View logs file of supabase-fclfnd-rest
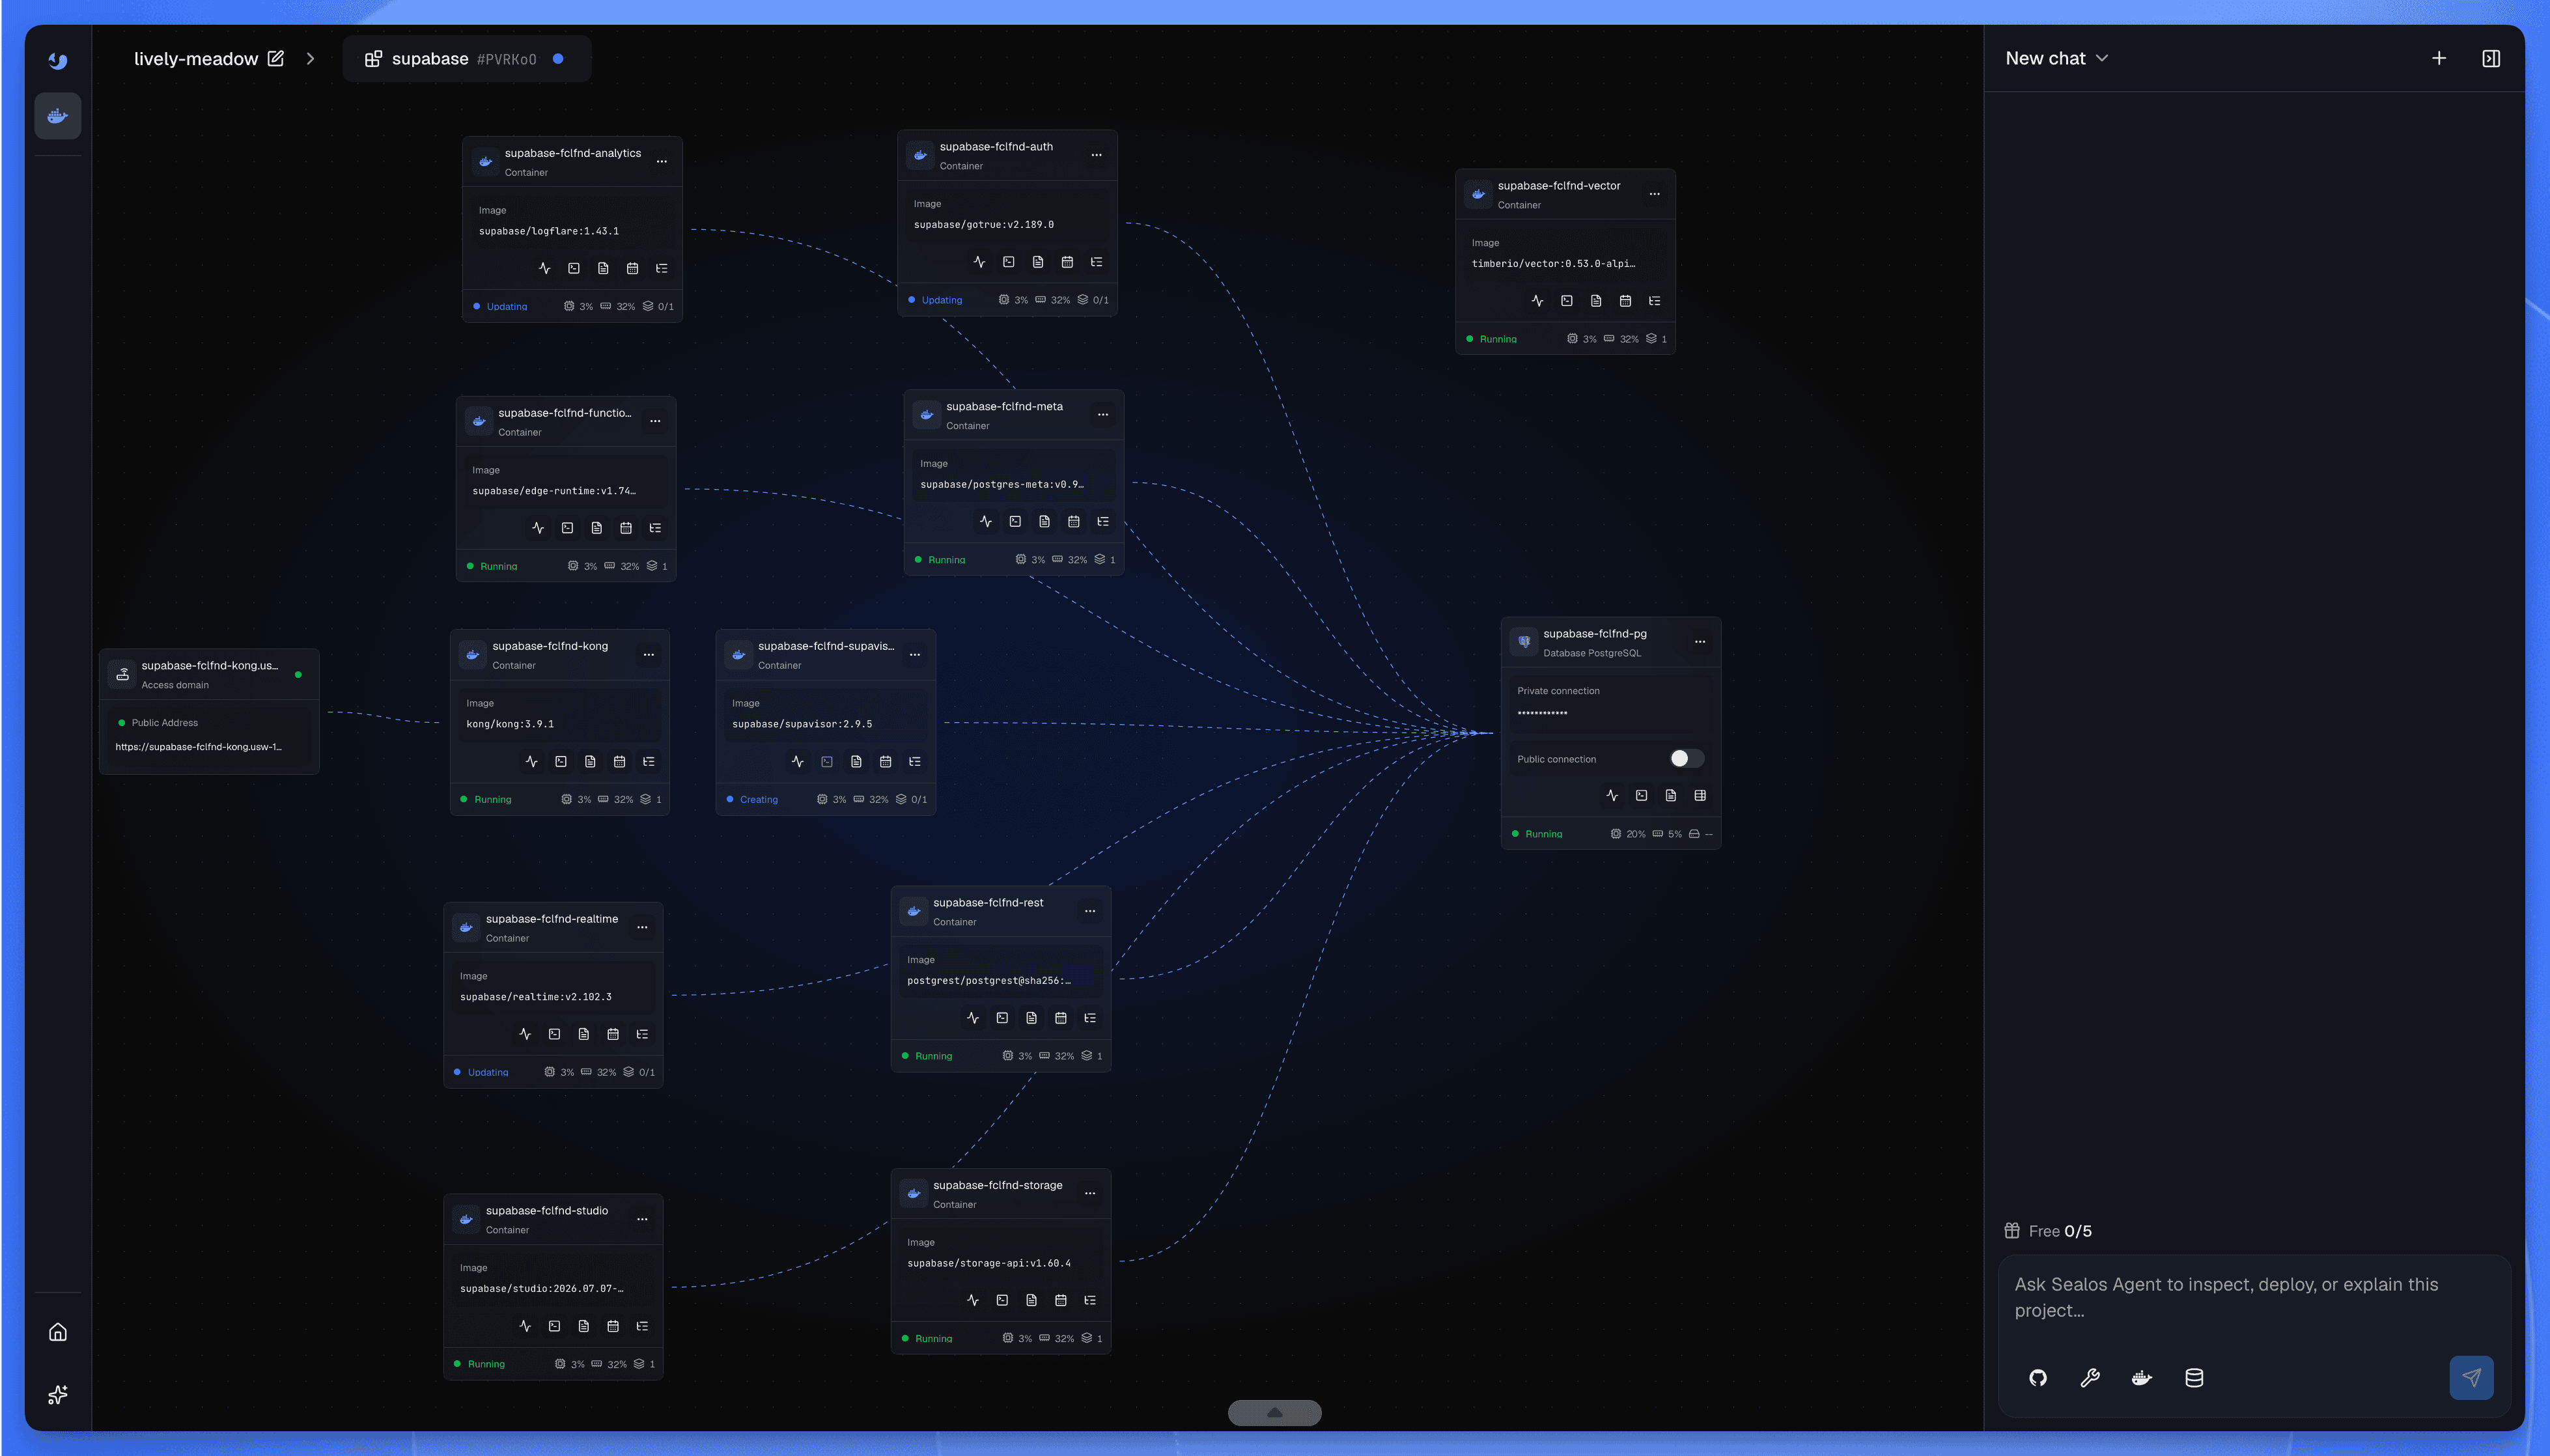Image resolution: width=2550 pixels, height=1456 pixels. pyautogui.click(x=1031, y=1018)
